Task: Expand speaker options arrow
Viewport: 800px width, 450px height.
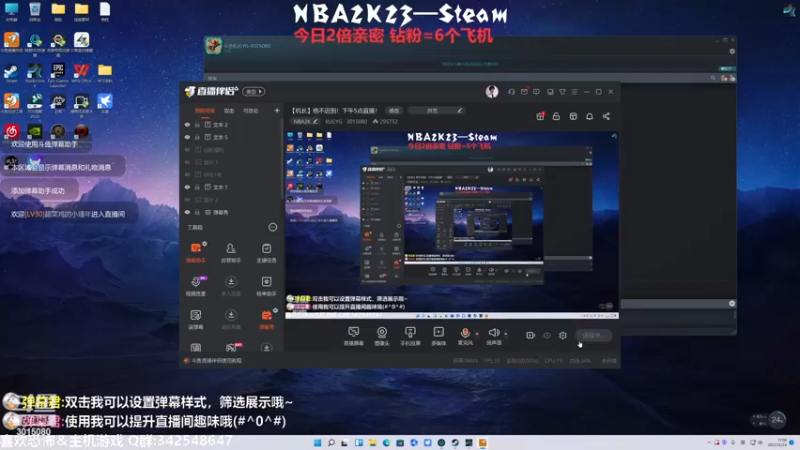Action: [506, 334]
